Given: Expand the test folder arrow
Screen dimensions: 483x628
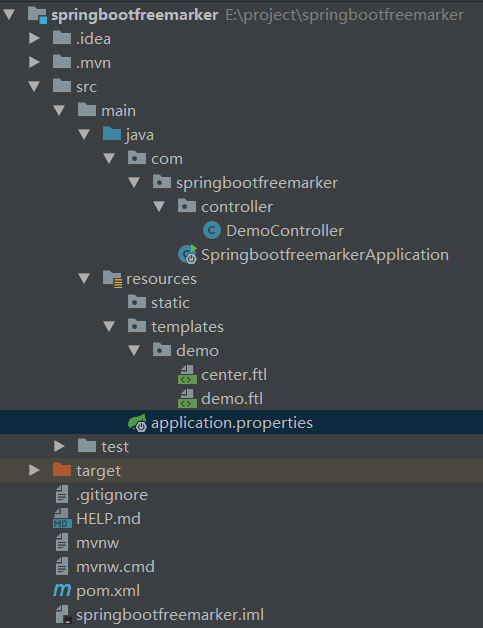Looking at the screenshot, I should click(59, 446).
